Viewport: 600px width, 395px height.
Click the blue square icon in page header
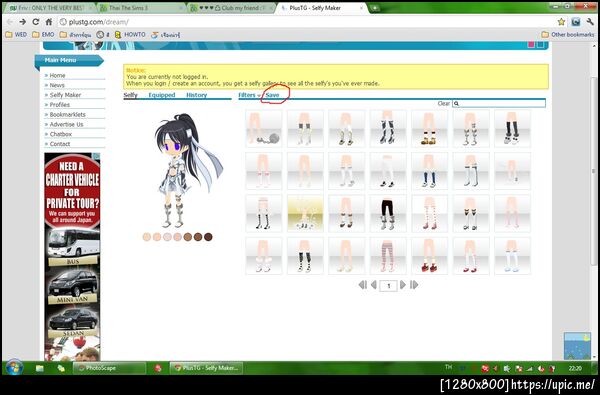540,45
